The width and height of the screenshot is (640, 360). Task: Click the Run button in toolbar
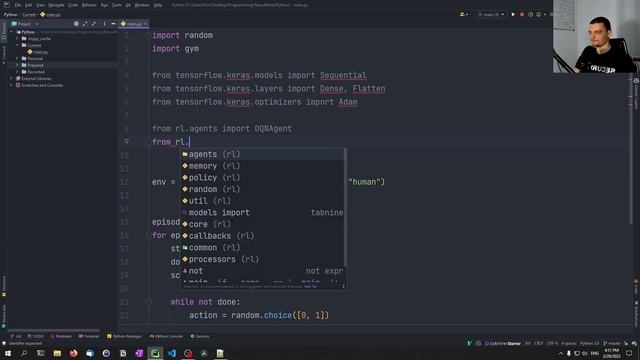tap(513, 14)
